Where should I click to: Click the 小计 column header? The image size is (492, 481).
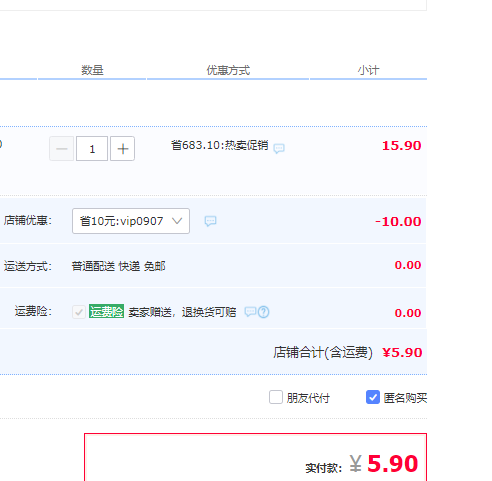[x=368, y=70]
